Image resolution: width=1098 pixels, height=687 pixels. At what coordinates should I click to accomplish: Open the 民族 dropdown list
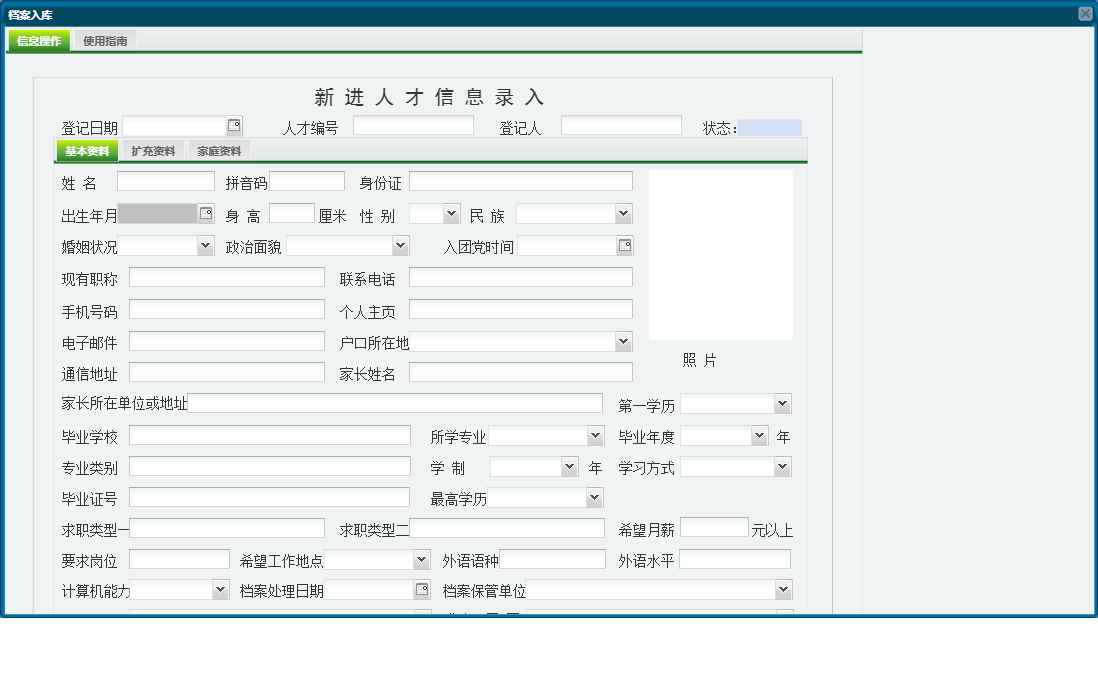[x=622, y=213]
